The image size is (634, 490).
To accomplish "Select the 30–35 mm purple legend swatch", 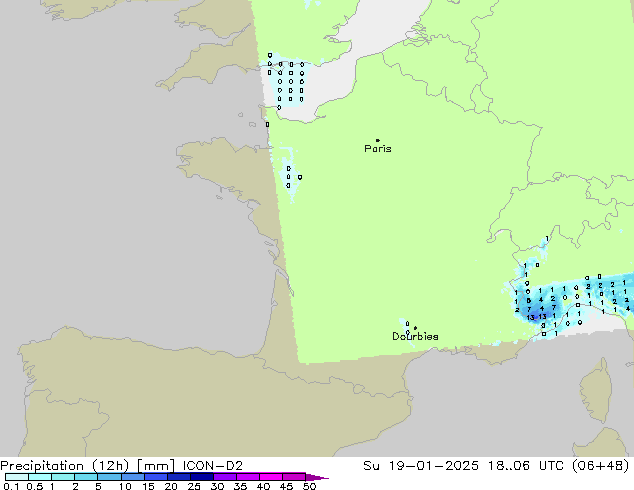I will pyautogui.click(x=224, y=477).
